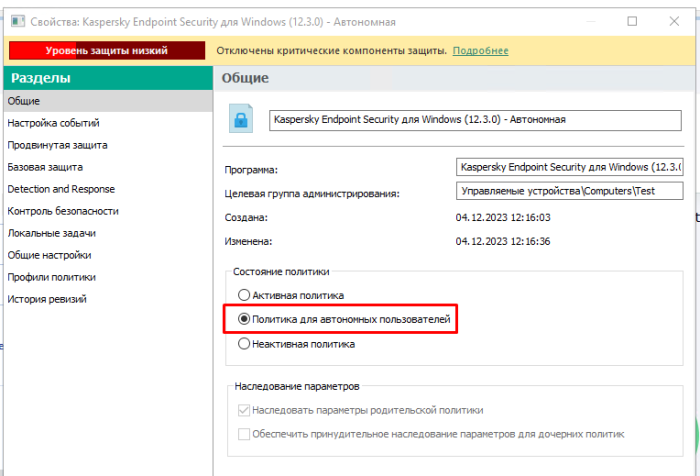
Task: Select Политика для автономных пользователей option
Action: tap(244, 319)
